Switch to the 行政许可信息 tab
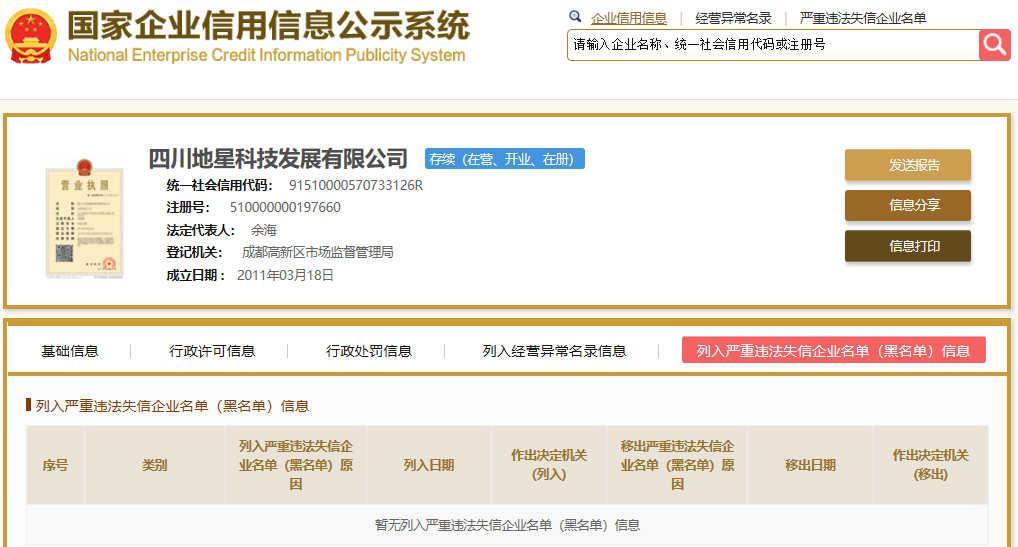 click(x=212, y=351)
